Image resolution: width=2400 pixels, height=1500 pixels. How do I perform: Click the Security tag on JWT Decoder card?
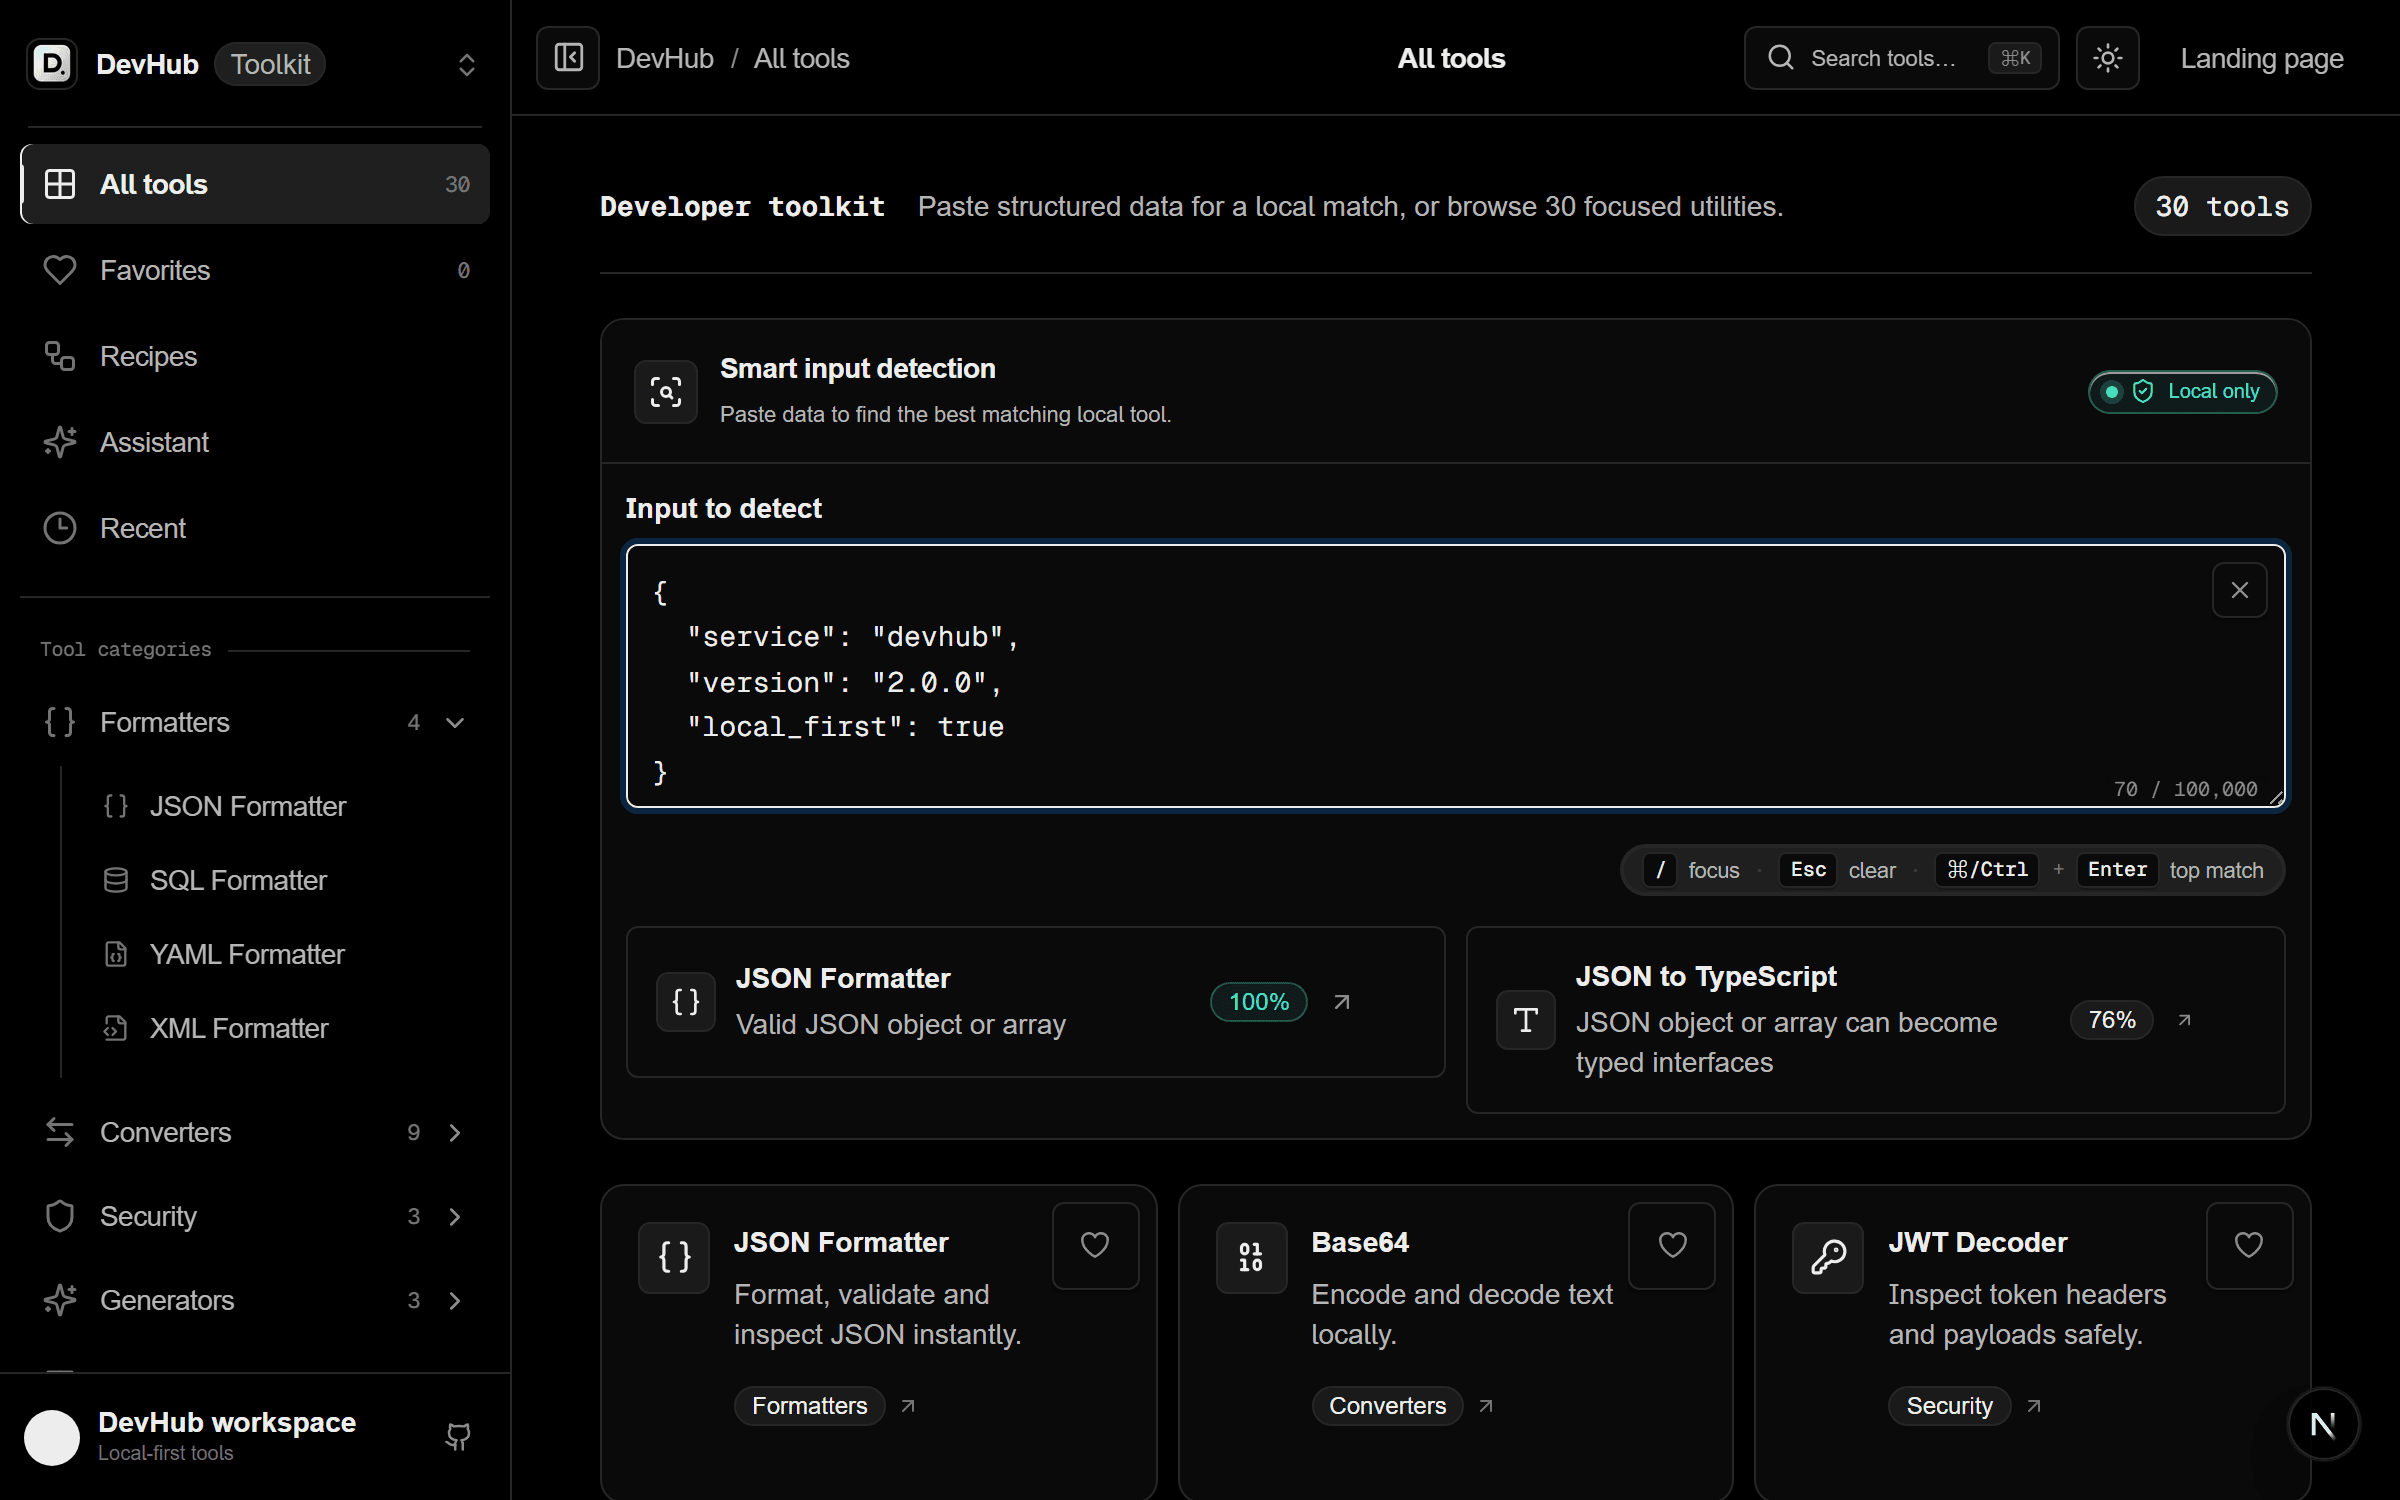1950,1406
